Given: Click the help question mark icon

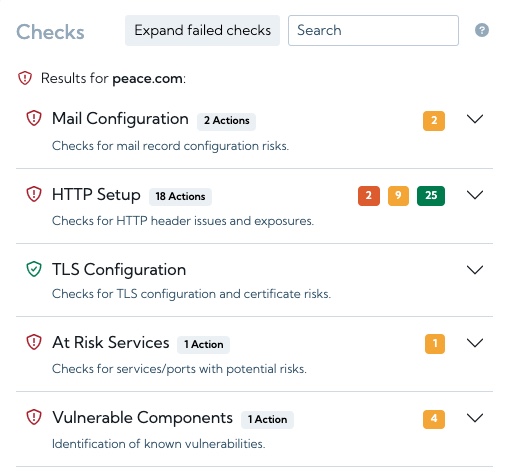Looking at the screenshot, I should pos(482,30).
